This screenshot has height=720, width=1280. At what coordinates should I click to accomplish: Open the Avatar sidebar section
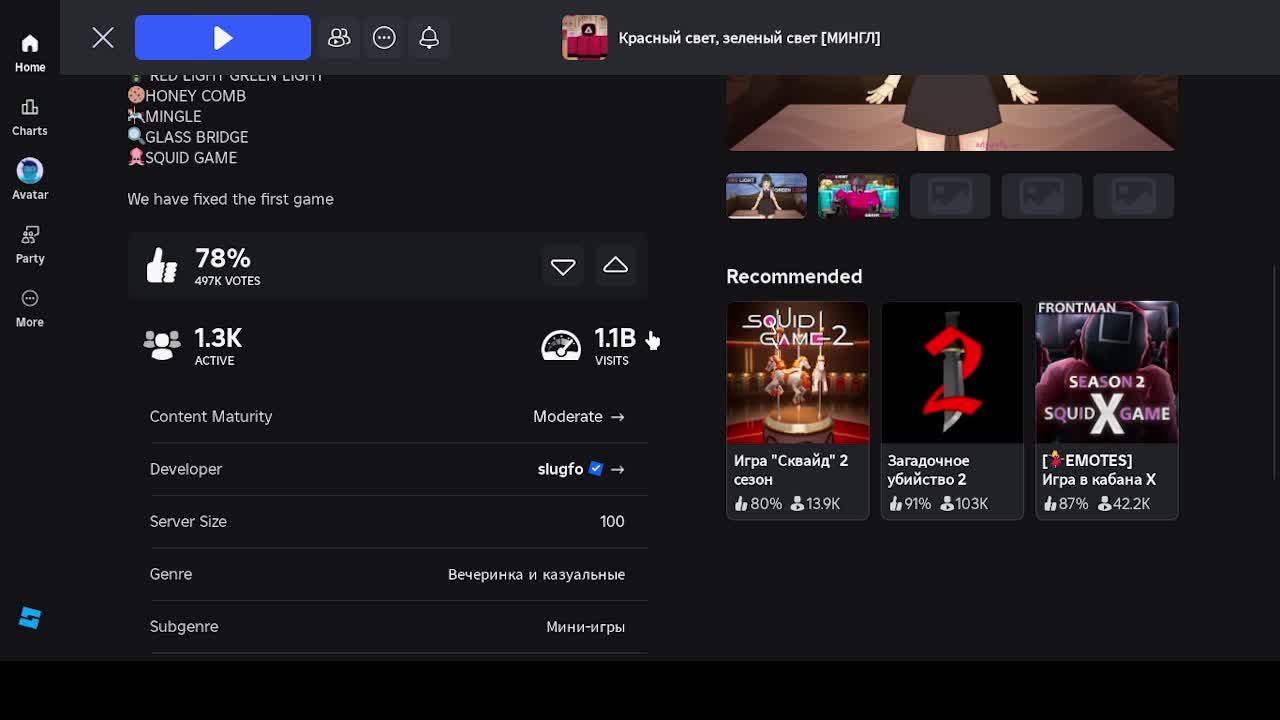(30, 180)
